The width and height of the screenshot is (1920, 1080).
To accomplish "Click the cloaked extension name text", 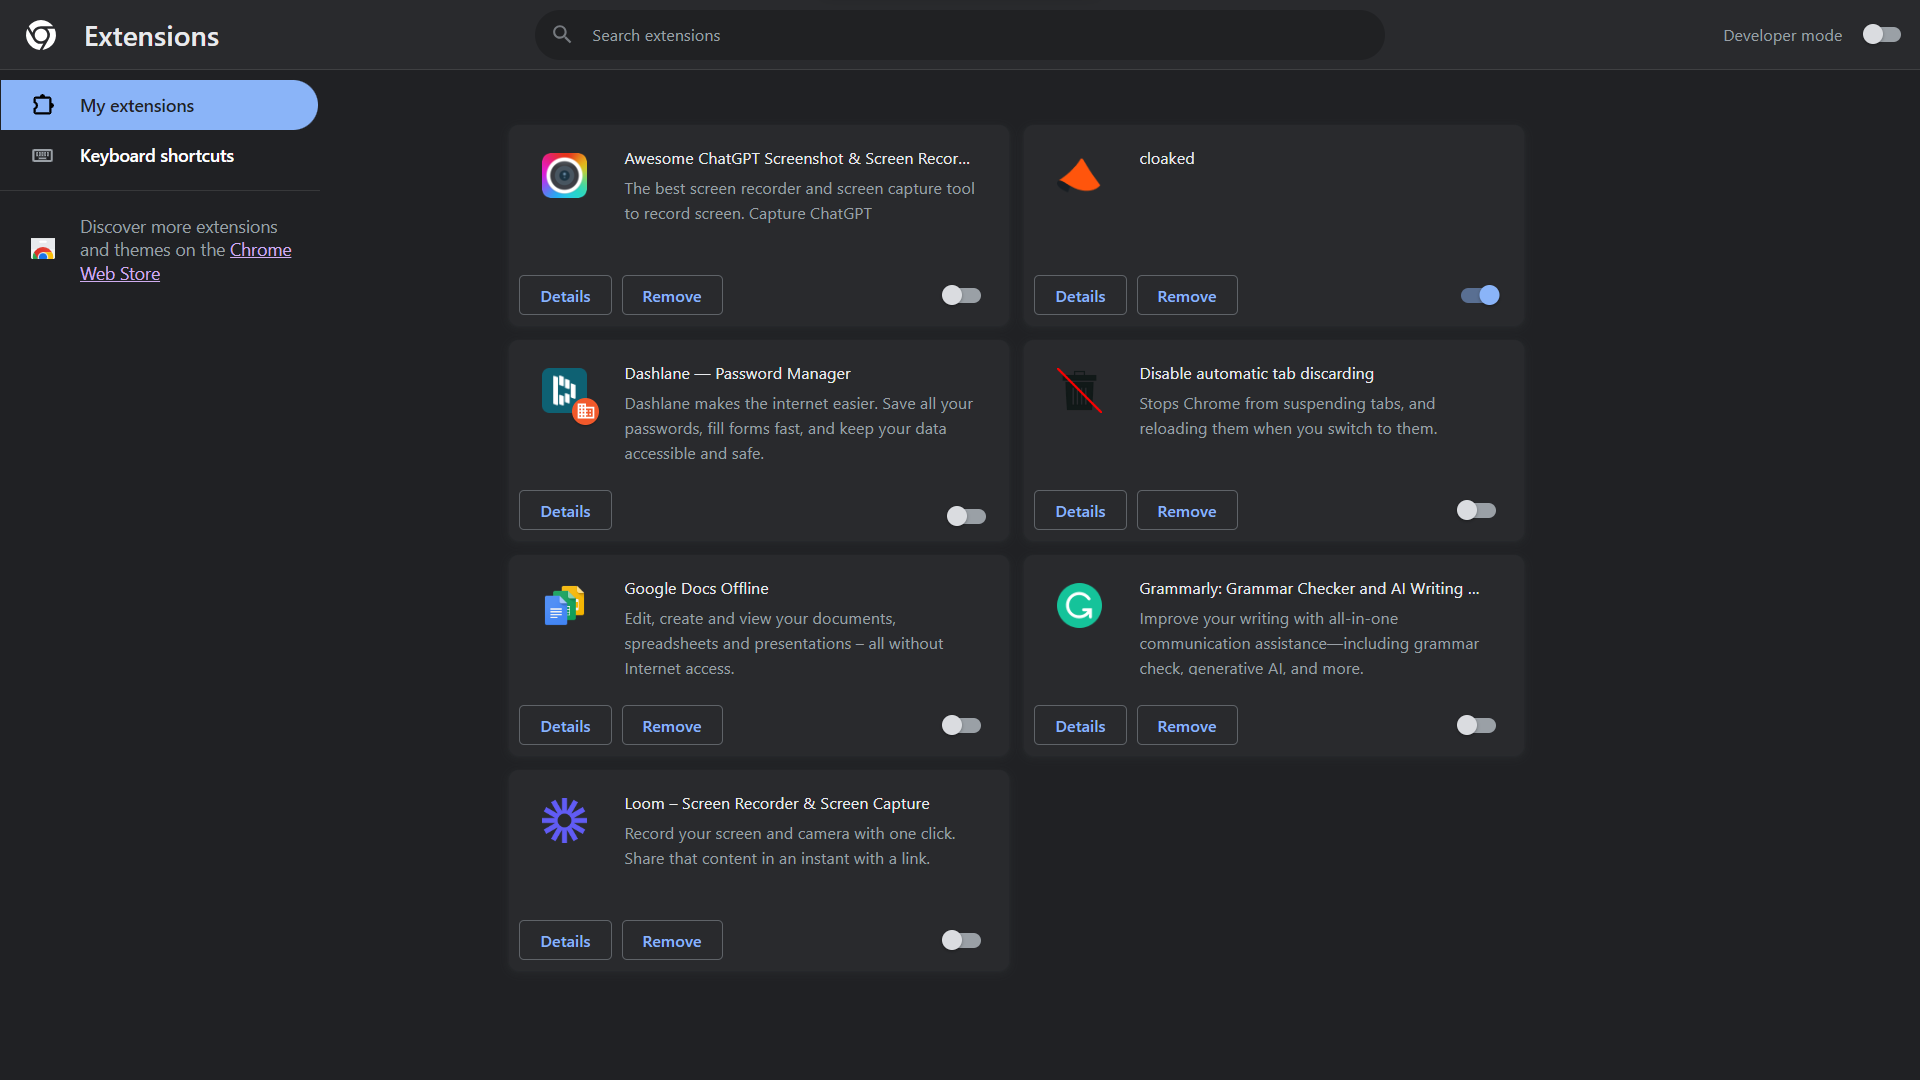I will point(1166,158).
